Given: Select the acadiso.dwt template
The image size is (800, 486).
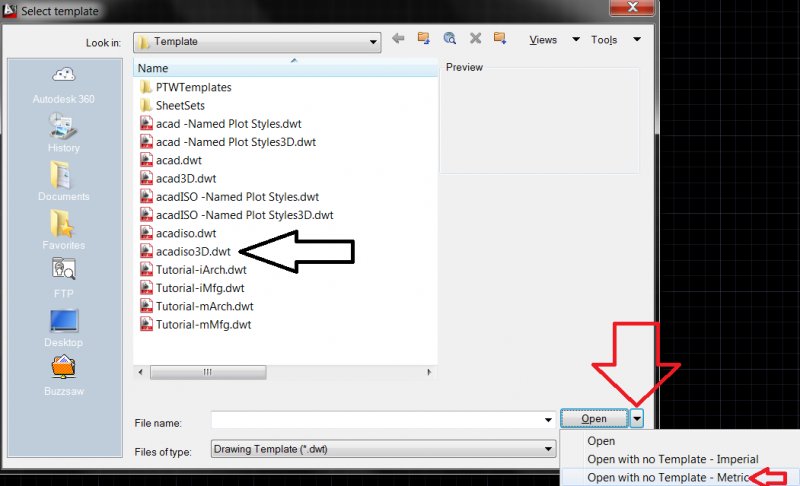Looking at the screenshot, I should click(178, 234).
